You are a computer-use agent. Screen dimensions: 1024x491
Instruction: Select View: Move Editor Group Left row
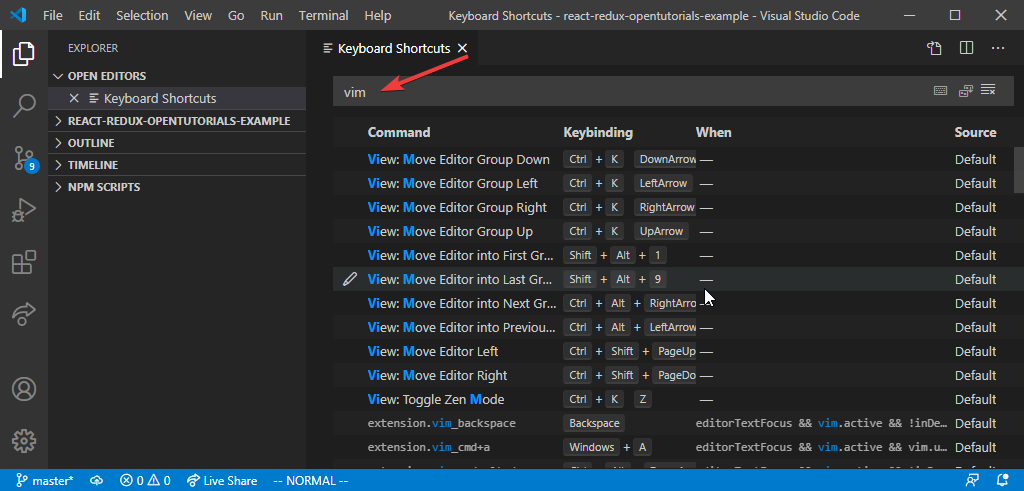pos(673,183)
